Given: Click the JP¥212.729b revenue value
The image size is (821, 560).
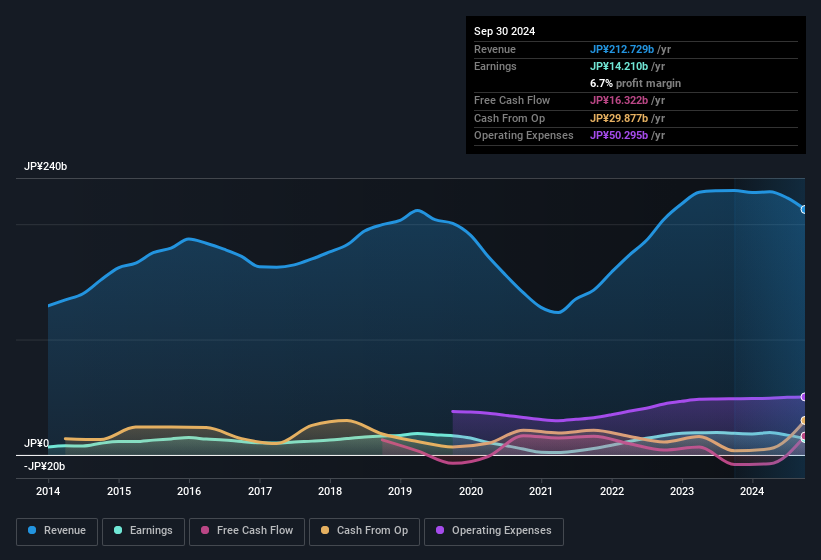Looking at the screenshot, I should (x=622, y=49).
